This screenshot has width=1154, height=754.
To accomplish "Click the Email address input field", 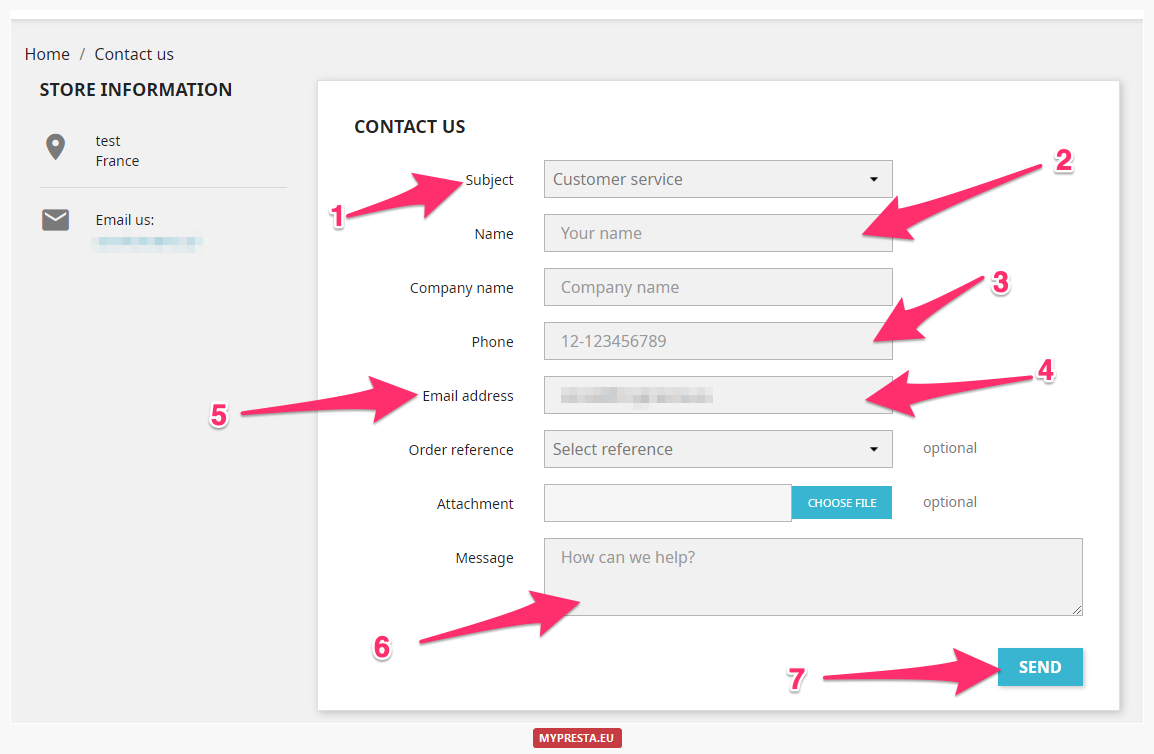I will pos(718,395).
